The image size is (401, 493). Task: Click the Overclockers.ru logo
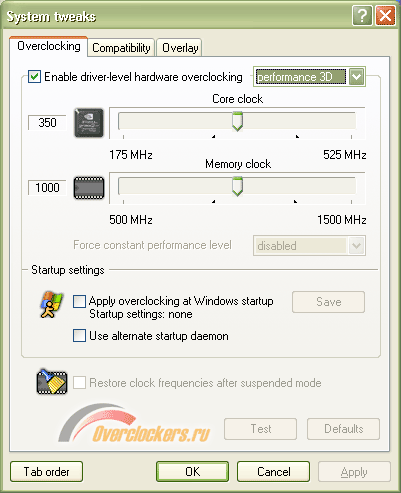(x=134, y=424)
